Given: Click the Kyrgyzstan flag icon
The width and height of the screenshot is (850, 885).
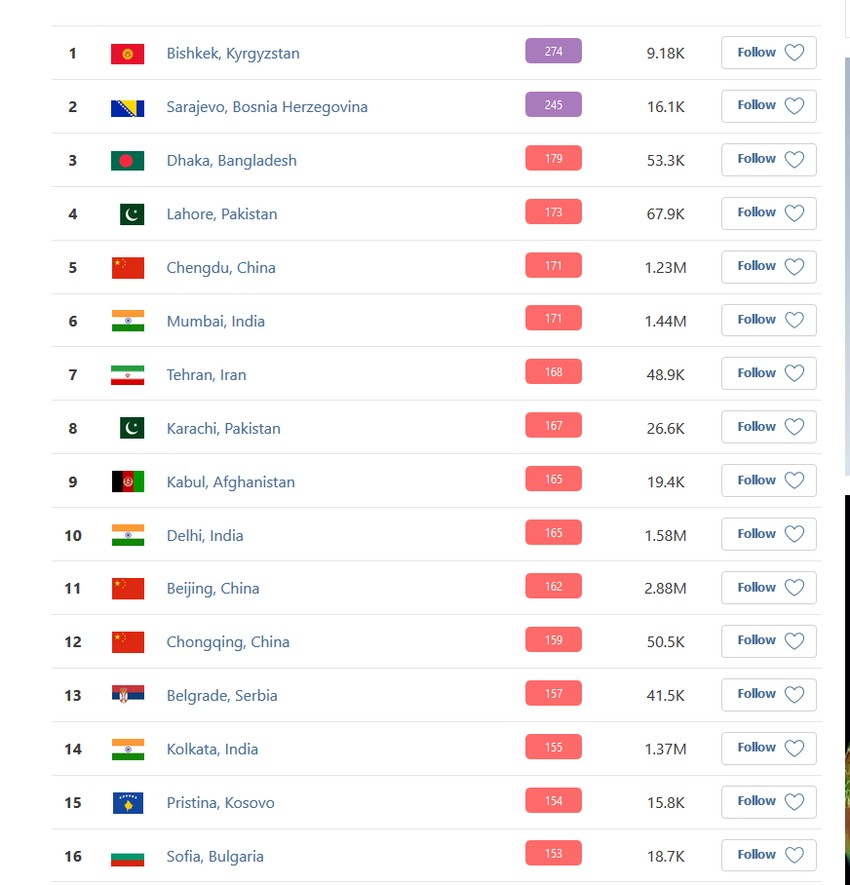Looking at the screenshot, I should coord(127,54).
